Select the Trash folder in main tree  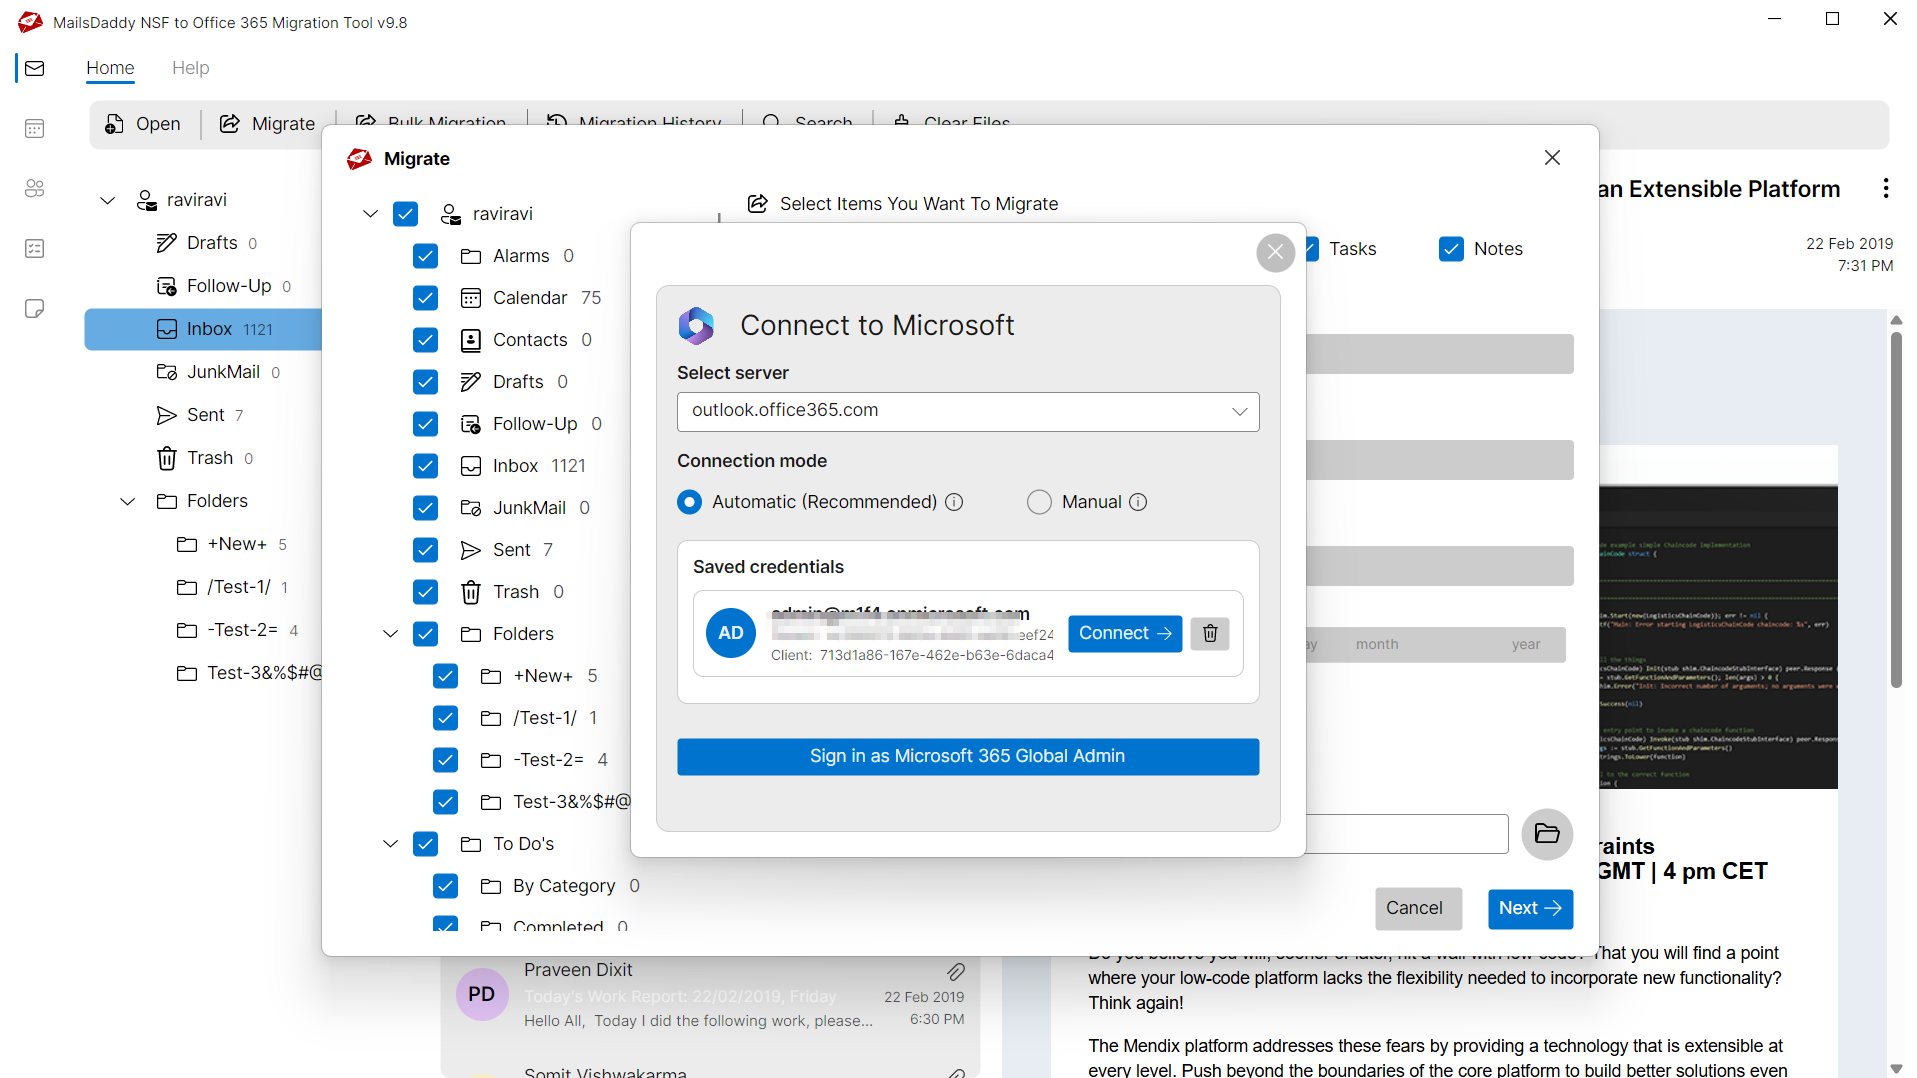pyautogui.click(x=205, y=458)
